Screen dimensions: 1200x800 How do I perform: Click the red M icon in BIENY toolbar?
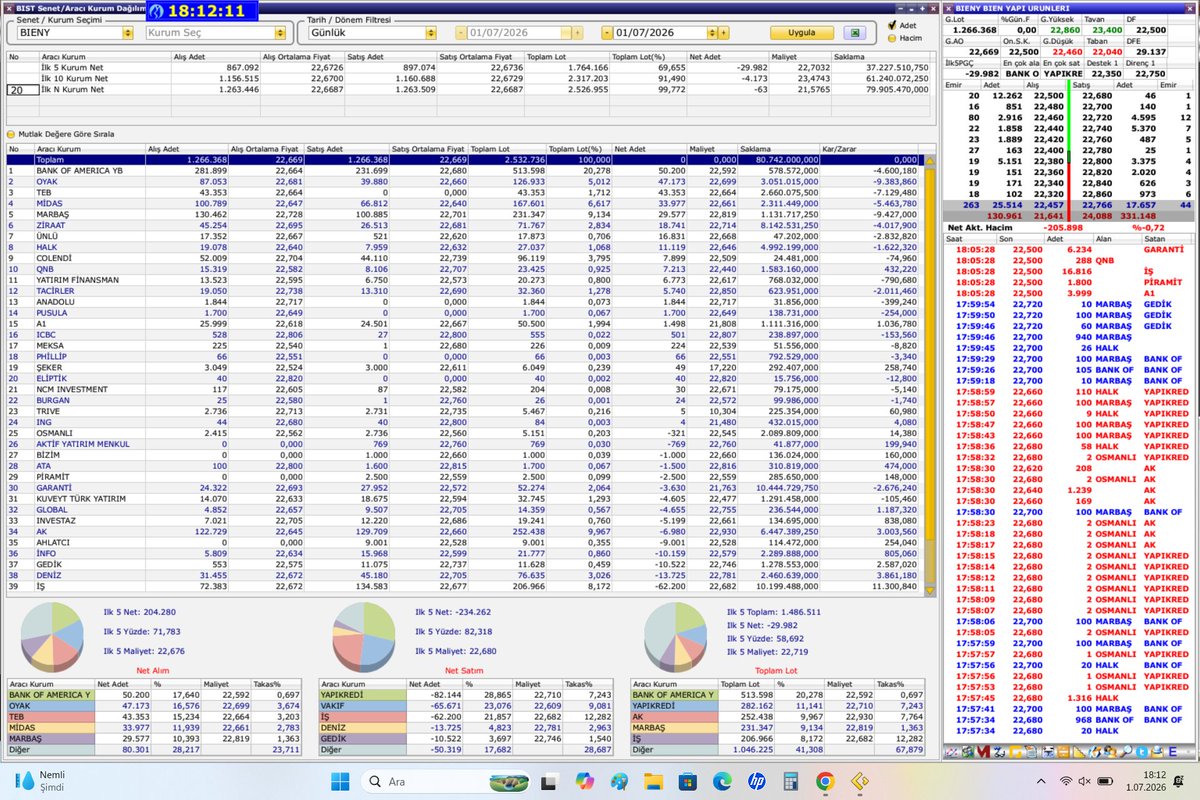983,751
